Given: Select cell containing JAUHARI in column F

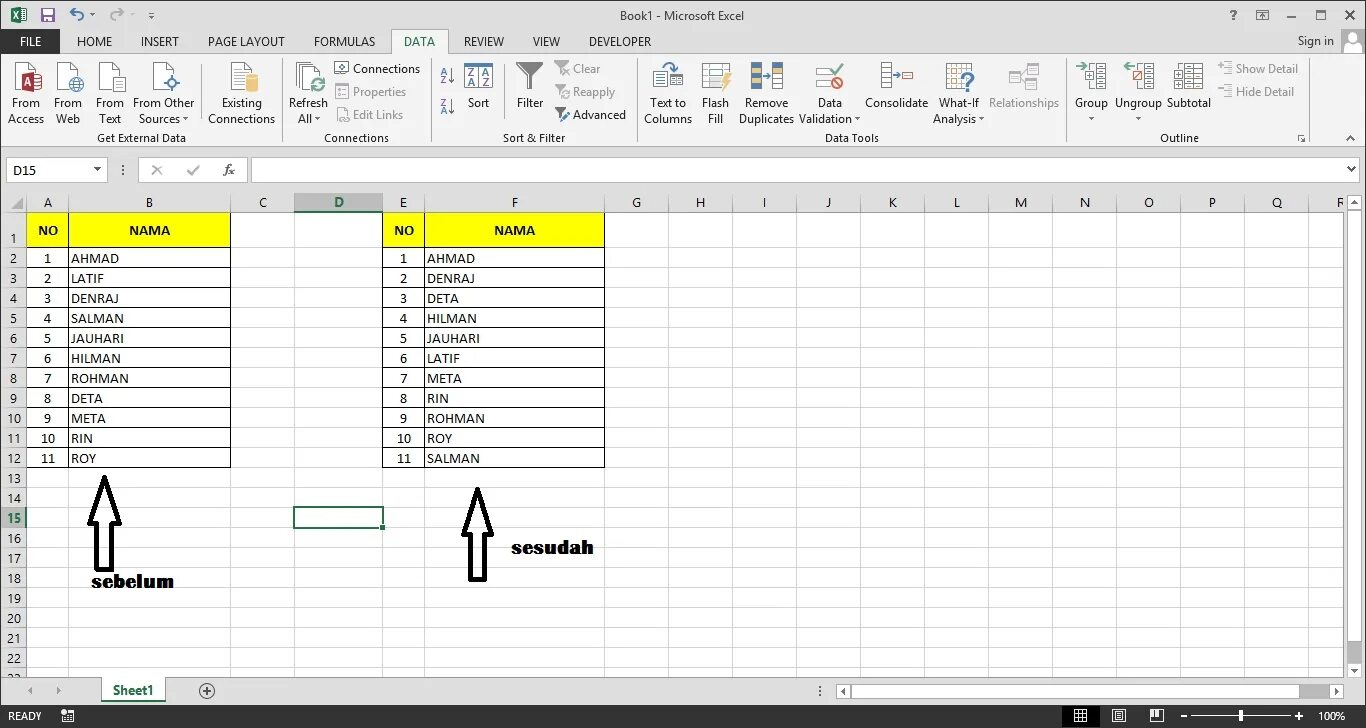Looking at the screenshot, I should (x=514, y=338).
